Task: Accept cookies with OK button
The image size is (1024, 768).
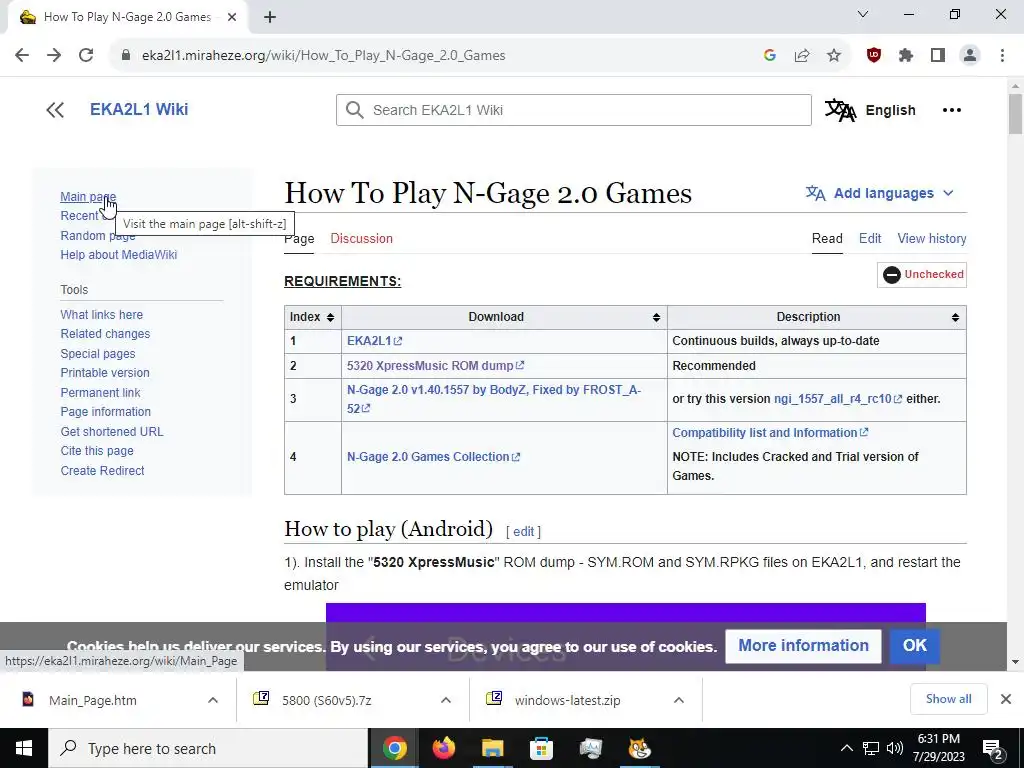Action: click(x=914, y=646)
